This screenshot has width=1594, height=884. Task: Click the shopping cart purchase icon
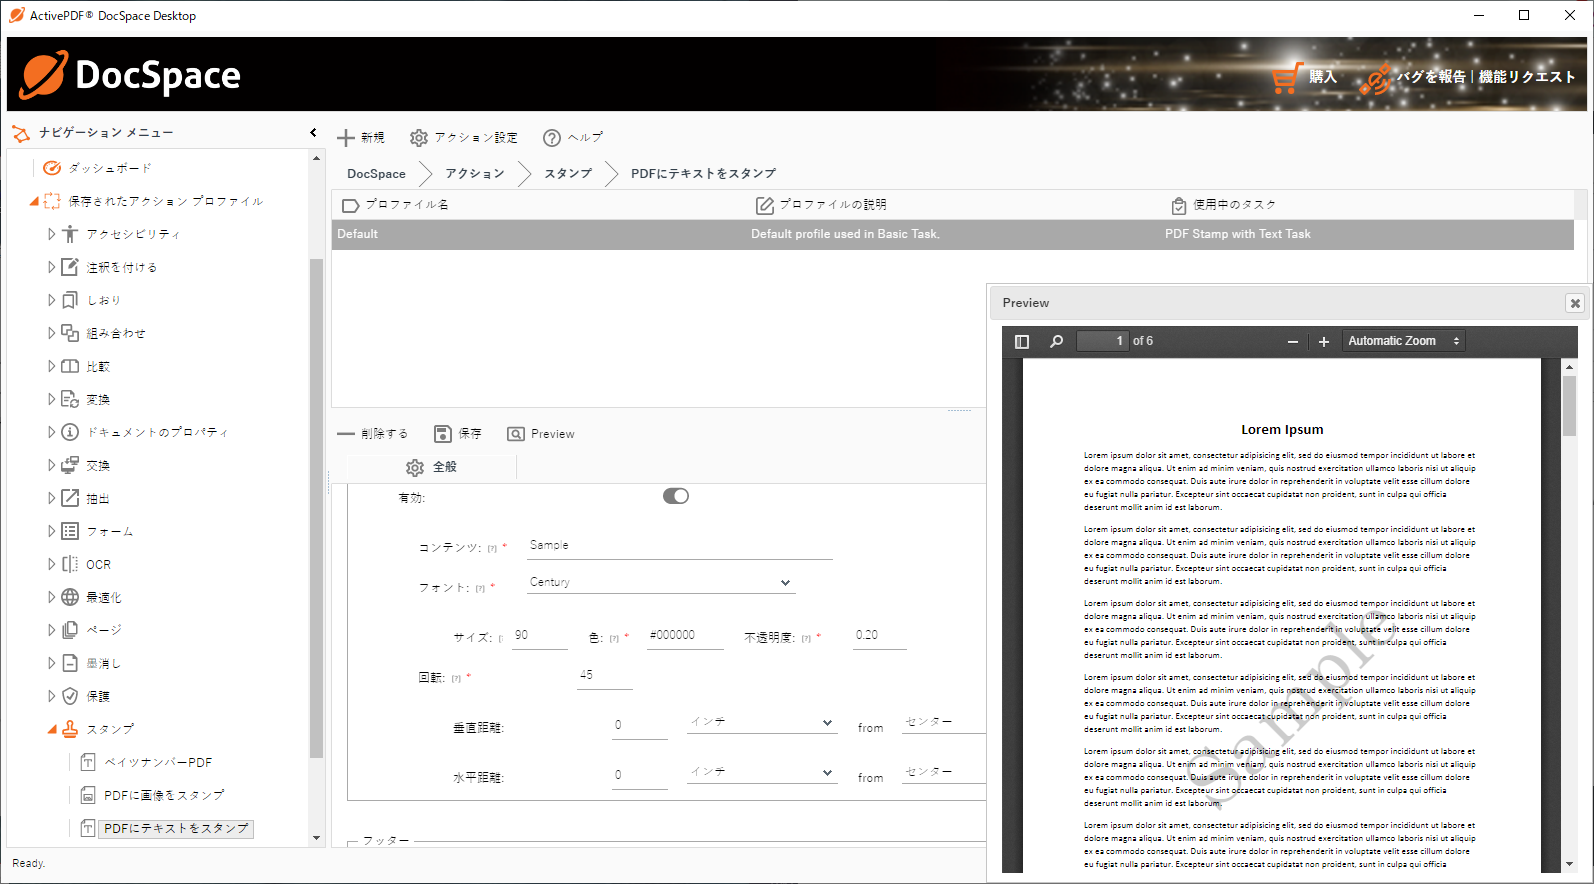[1286, 77]
